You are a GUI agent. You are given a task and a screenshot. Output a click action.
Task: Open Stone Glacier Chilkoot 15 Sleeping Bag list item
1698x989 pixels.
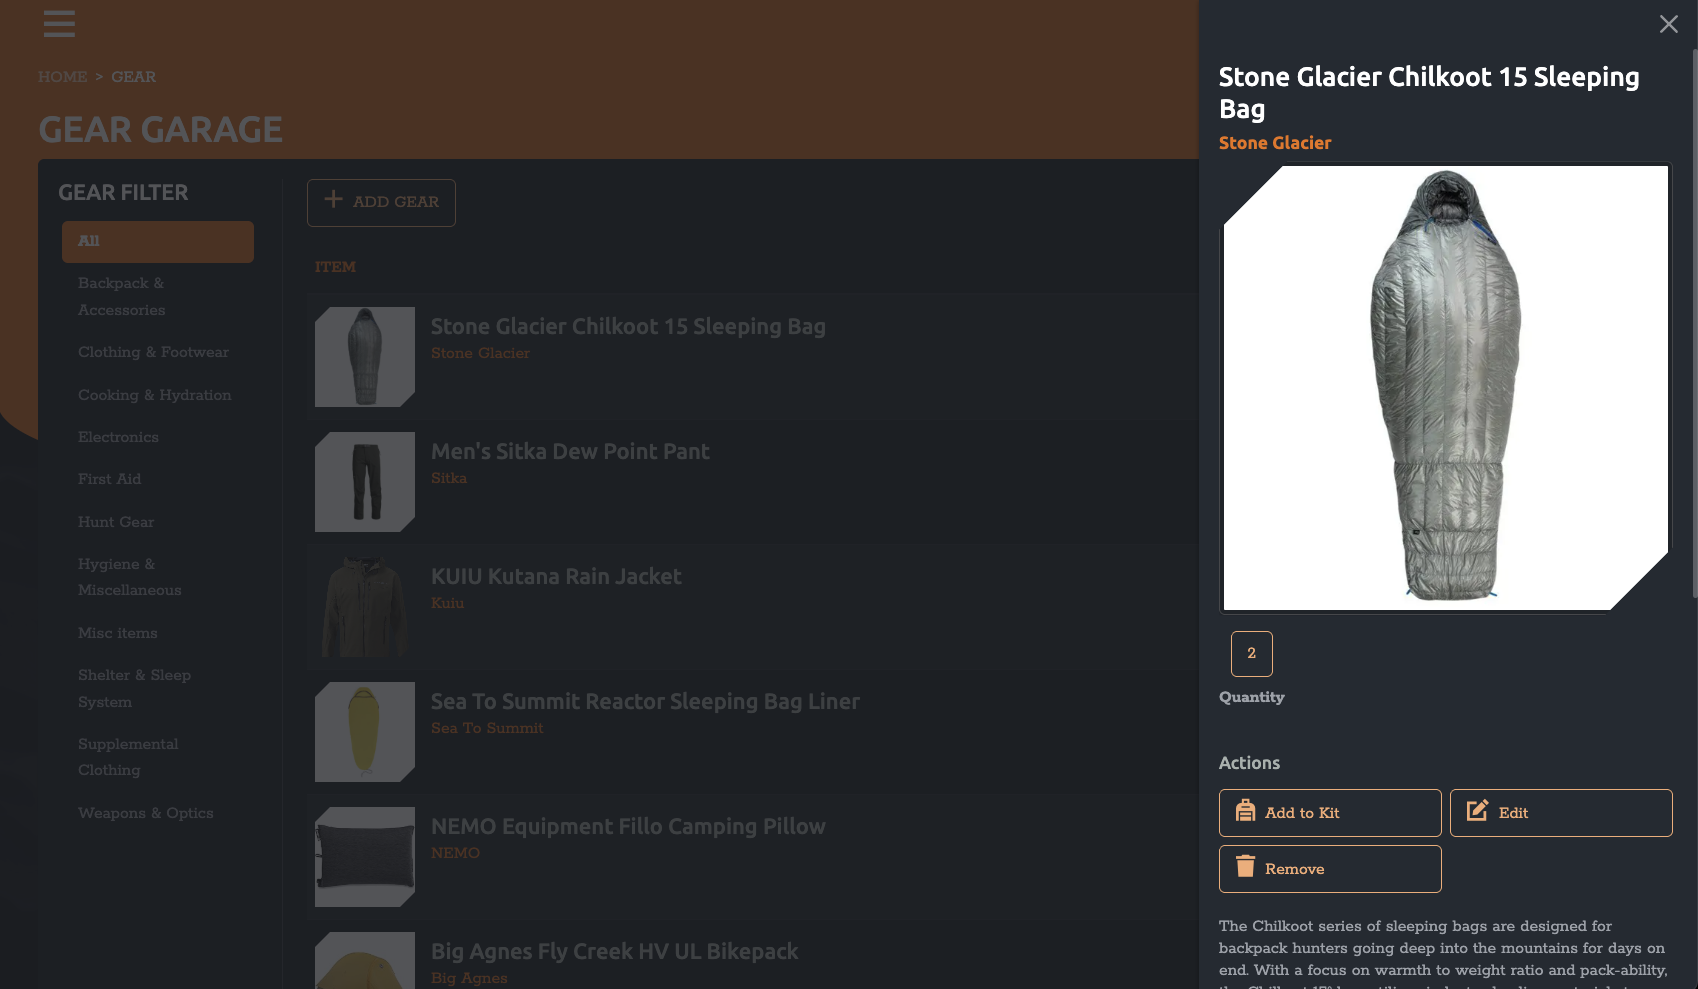click(x=628, y=327)
